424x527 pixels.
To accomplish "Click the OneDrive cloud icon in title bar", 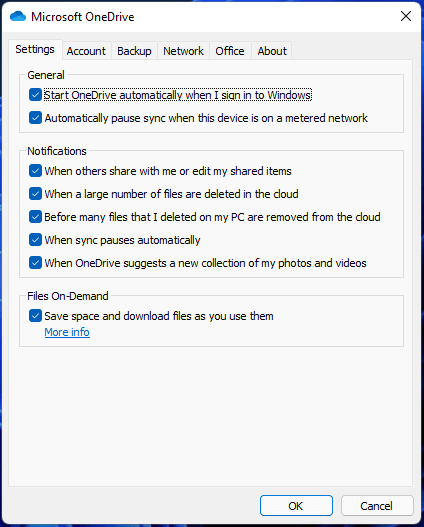I will [18, 16].
